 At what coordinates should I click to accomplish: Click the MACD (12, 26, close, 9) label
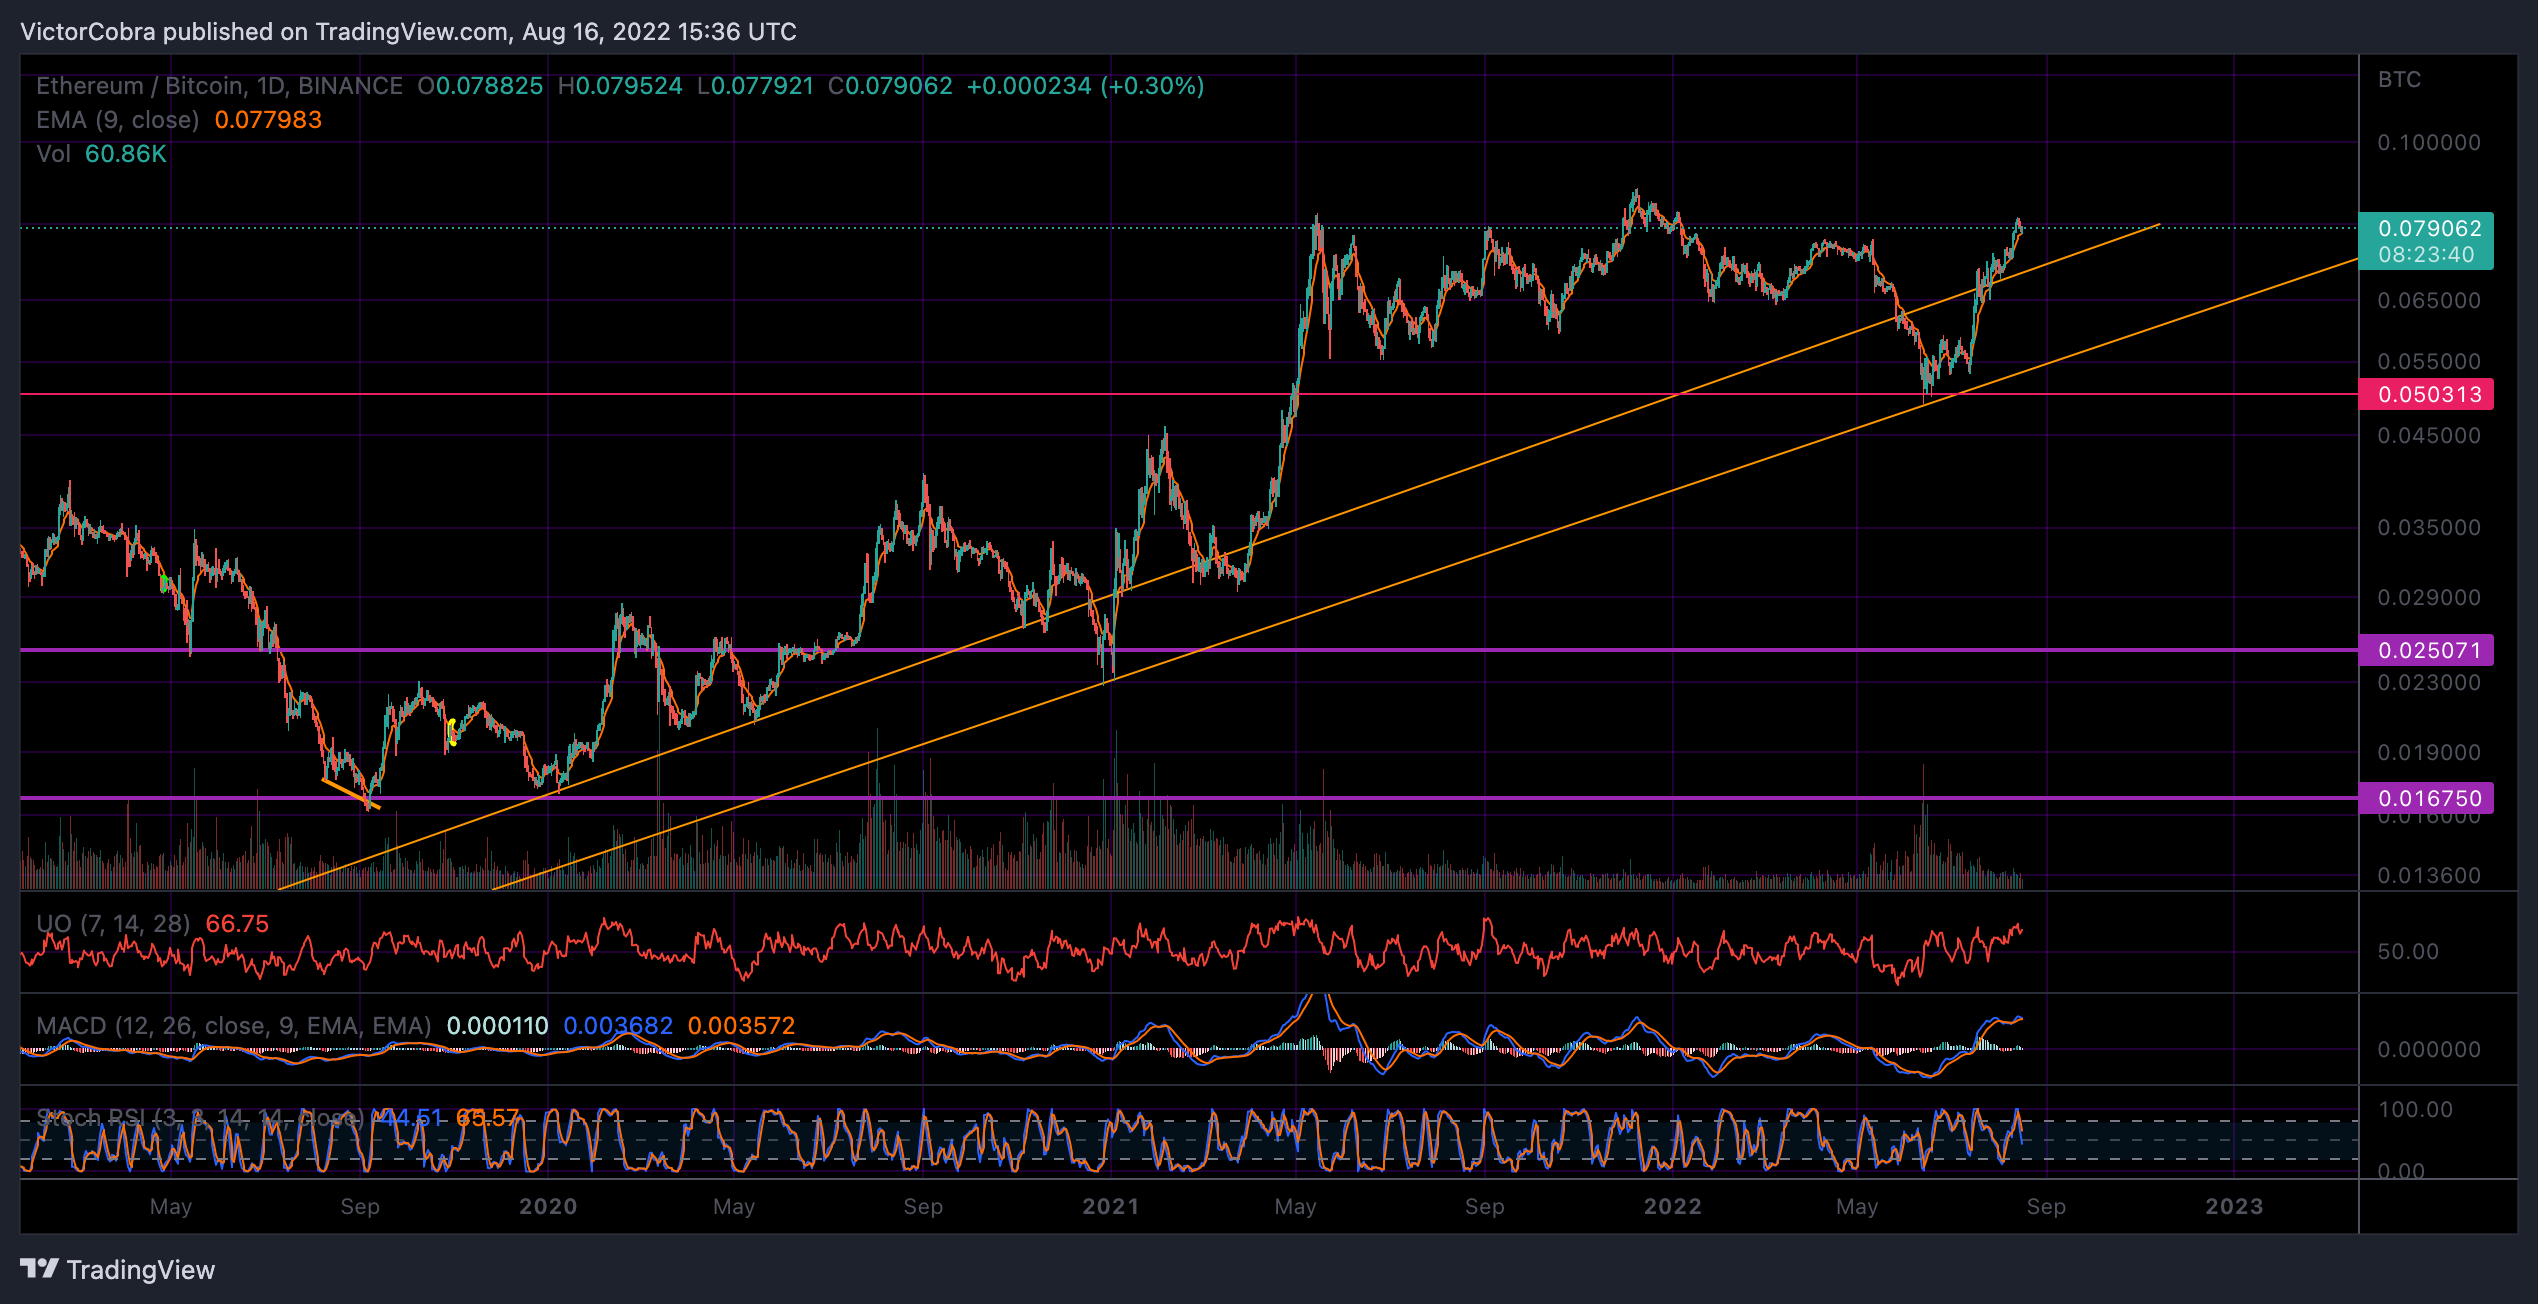pyautogui.click(x=234, y=1026)
